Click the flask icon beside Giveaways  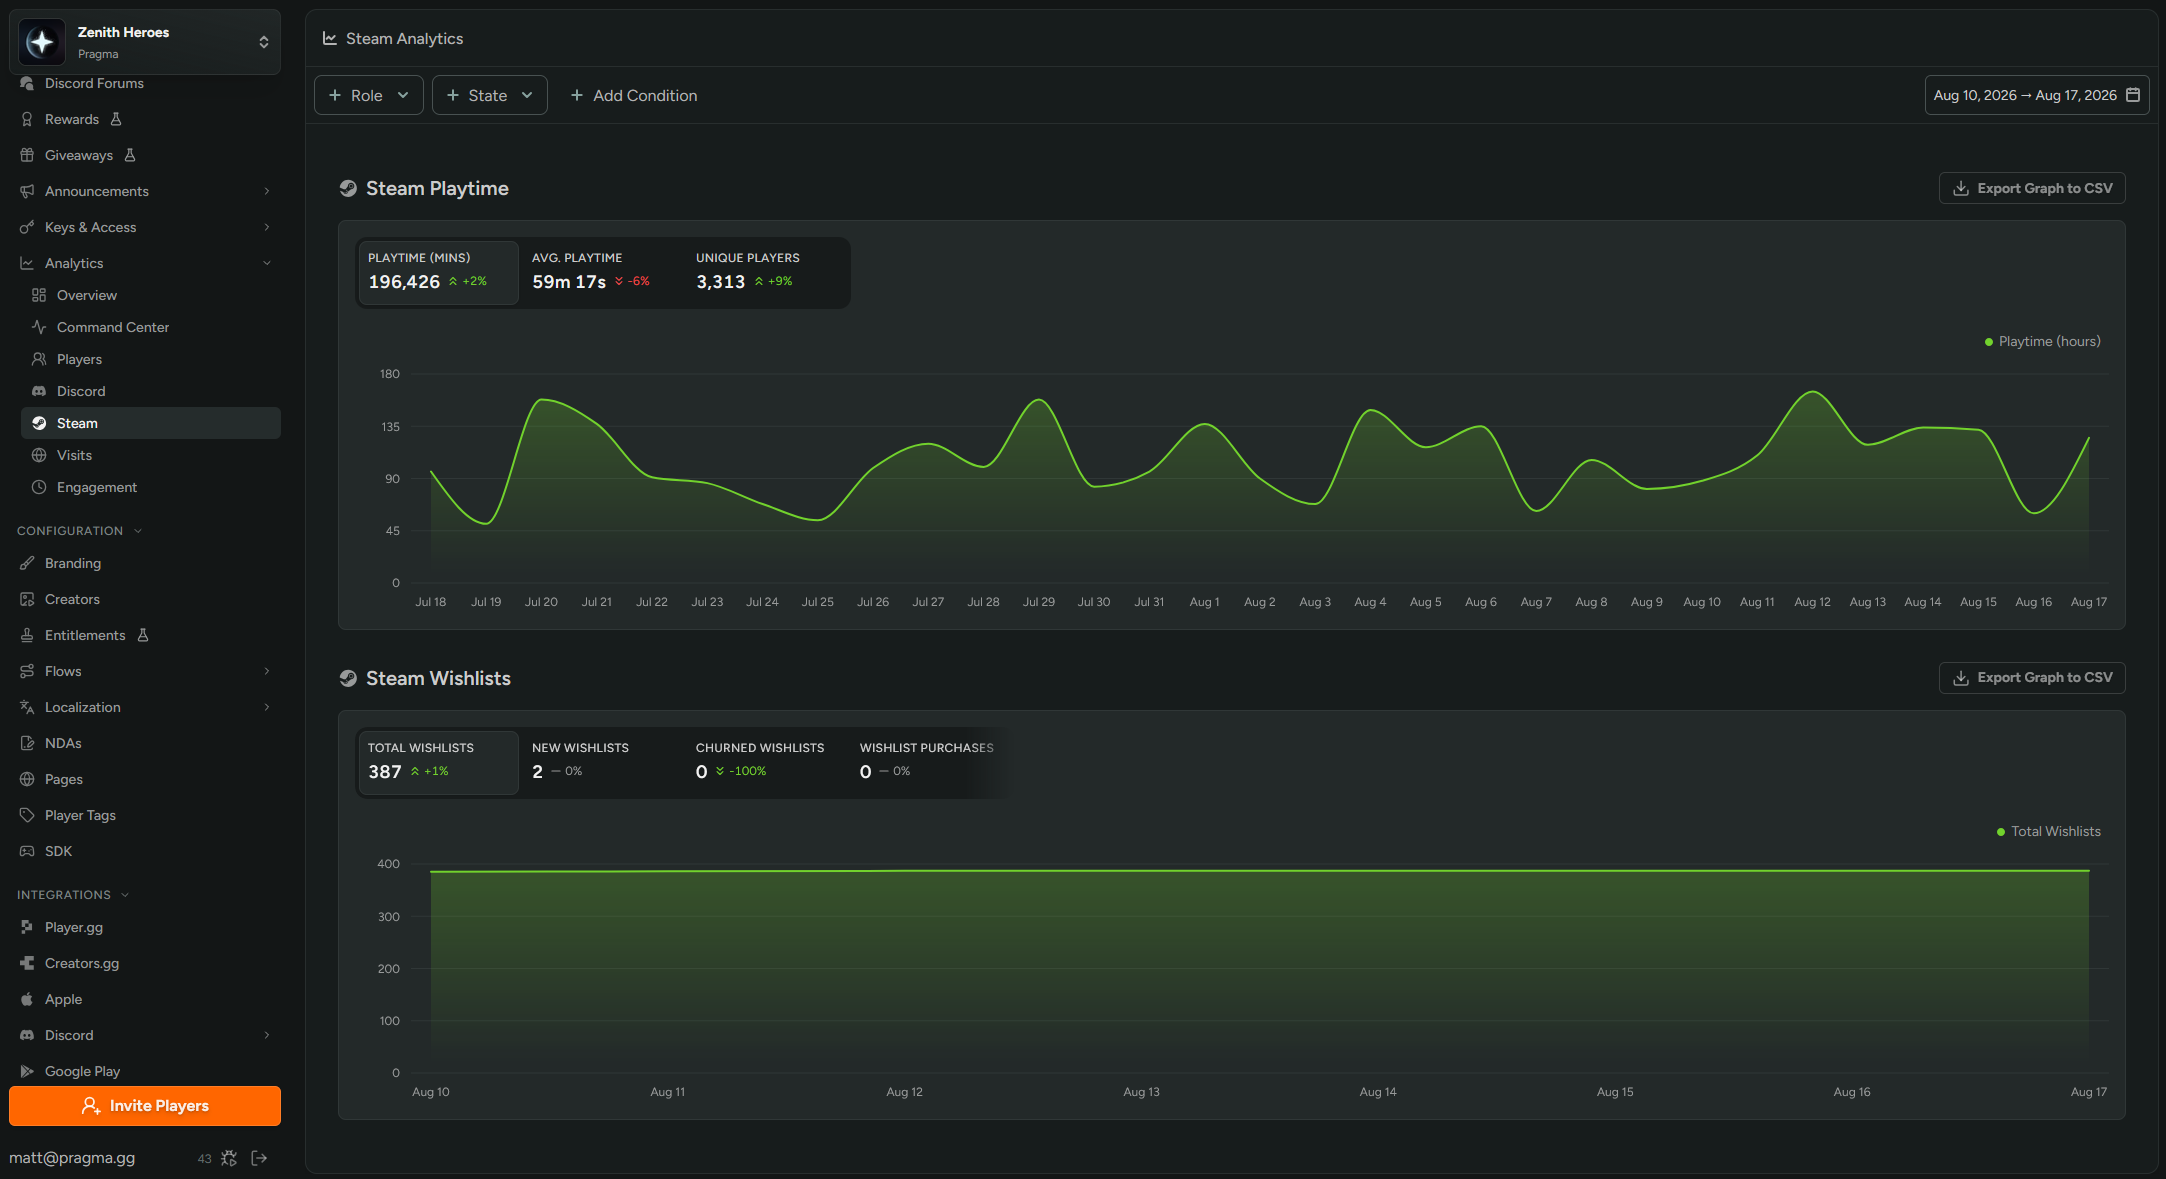pyautogui.click(x=130, y=155)
